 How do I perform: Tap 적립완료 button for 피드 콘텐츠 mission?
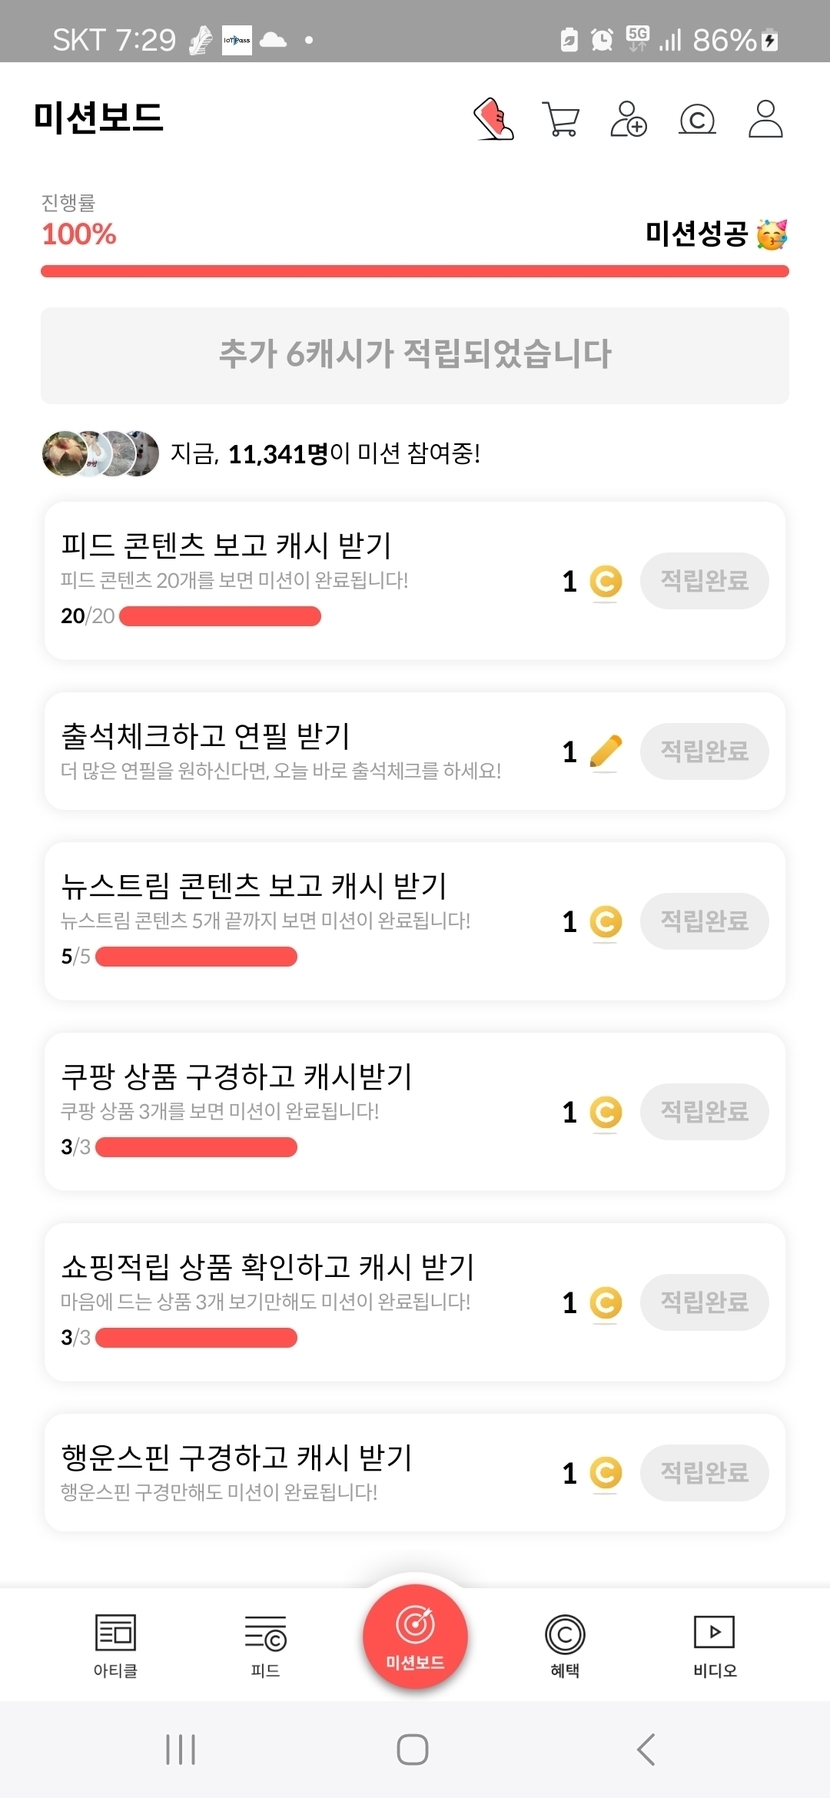(704, 581)
